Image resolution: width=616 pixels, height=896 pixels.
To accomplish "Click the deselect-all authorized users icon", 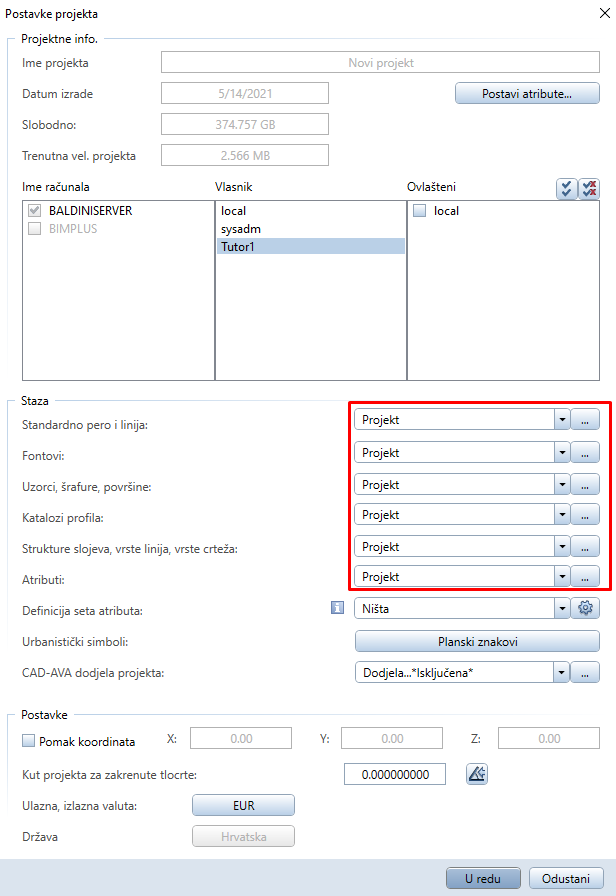I will tap(589, 189).
